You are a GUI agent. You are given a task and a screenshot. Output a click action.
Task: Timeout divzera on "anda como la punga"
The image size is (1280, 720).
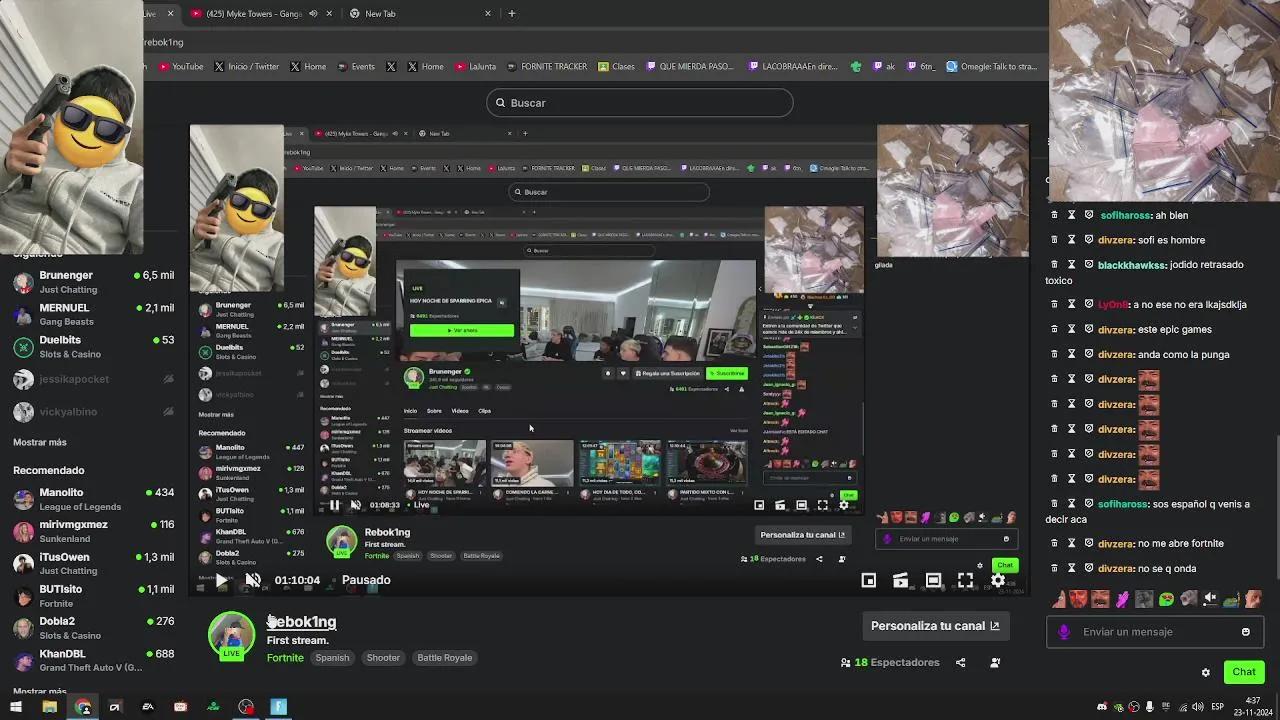(1071, 354)
